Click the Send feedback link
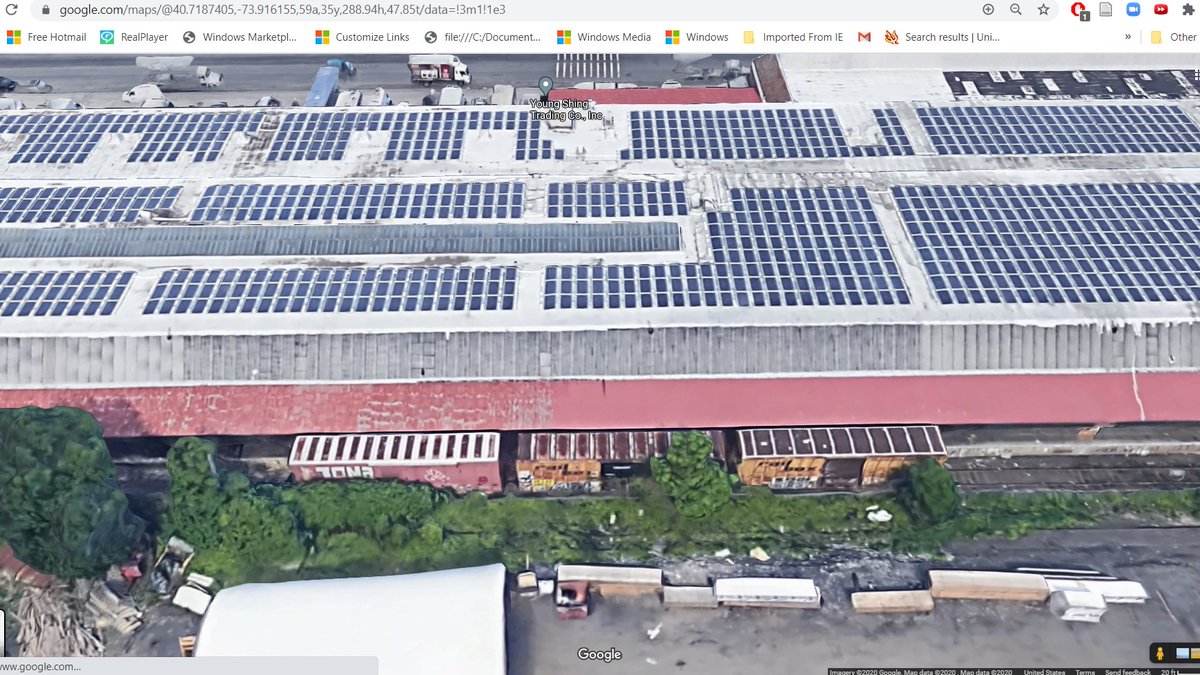This screenshot has height=675, width=1200. [1128, 671]
